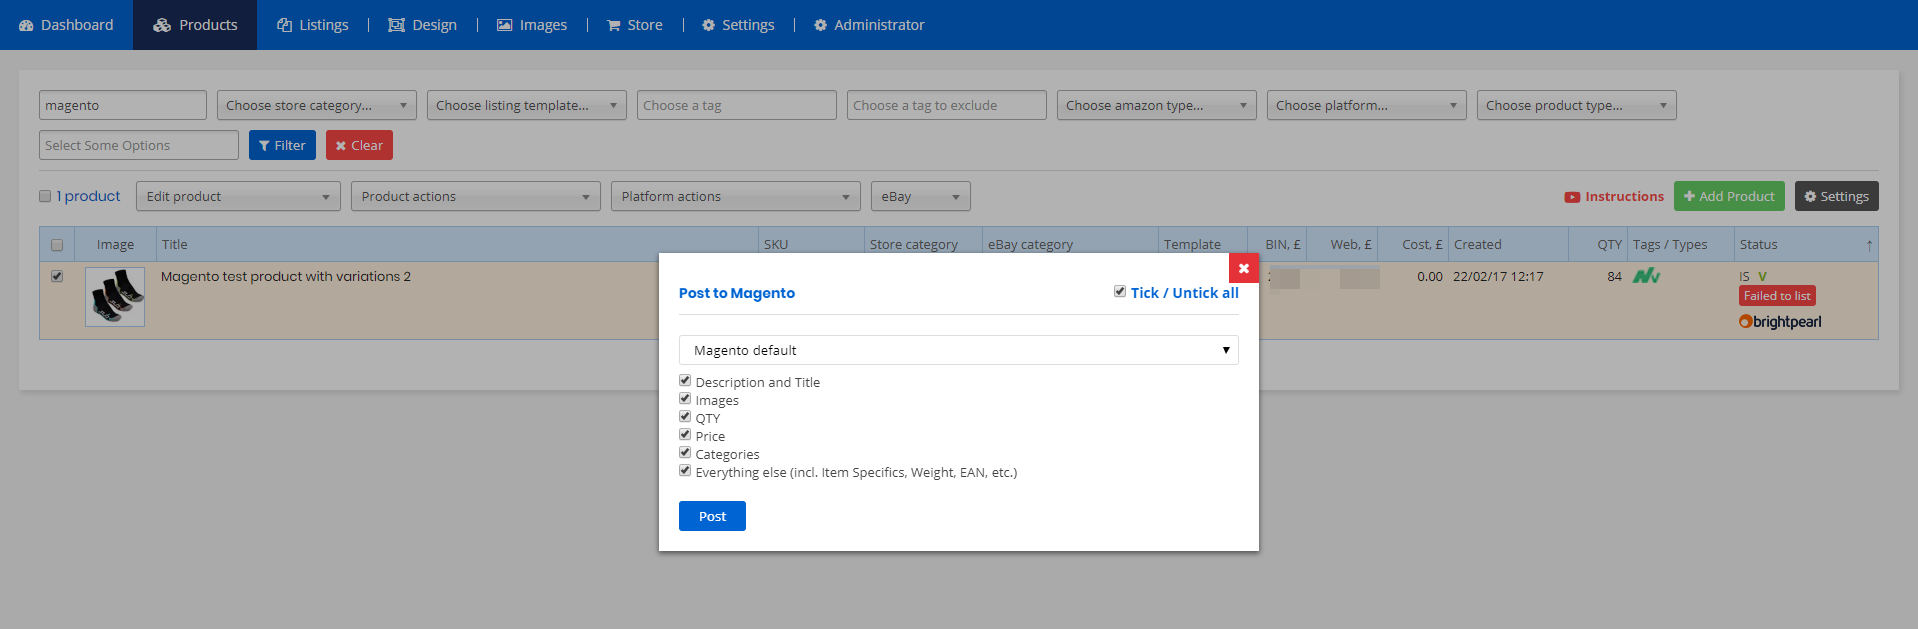Click the brightpearl logo in Status column
This screenshot has height=629, width=1918.
1780,322
